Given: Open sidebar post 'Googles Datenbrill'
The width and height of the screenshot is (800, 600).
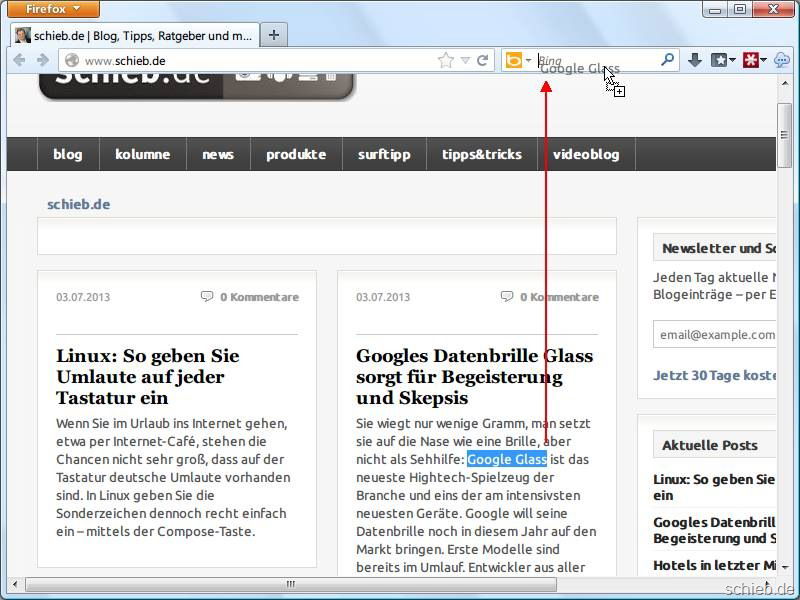Looking at the screenshot, I should [714, 530].
